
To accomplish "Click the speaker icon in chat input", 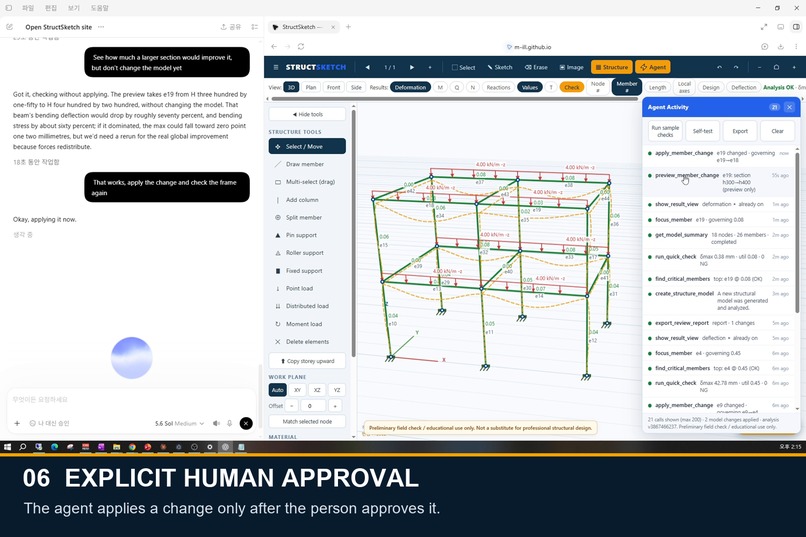I will [216, 423].
